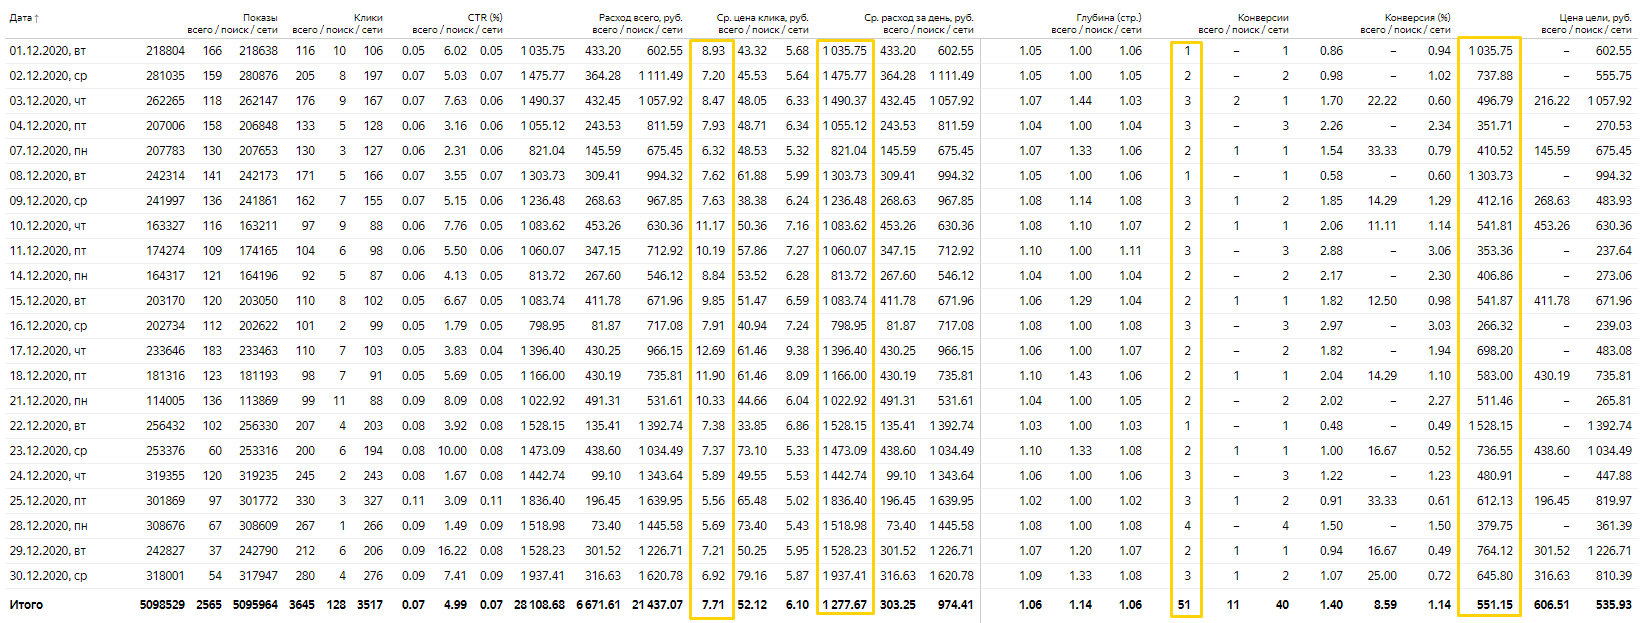Click total network goal price 535.93

pyautogui.click(x=1613, y=604)
